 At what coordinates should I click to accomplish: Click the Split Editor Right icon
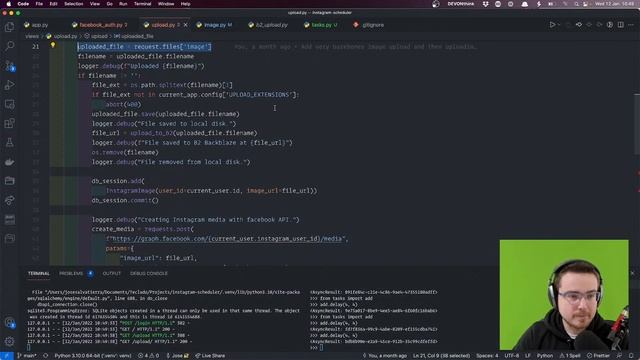(620, 25)
